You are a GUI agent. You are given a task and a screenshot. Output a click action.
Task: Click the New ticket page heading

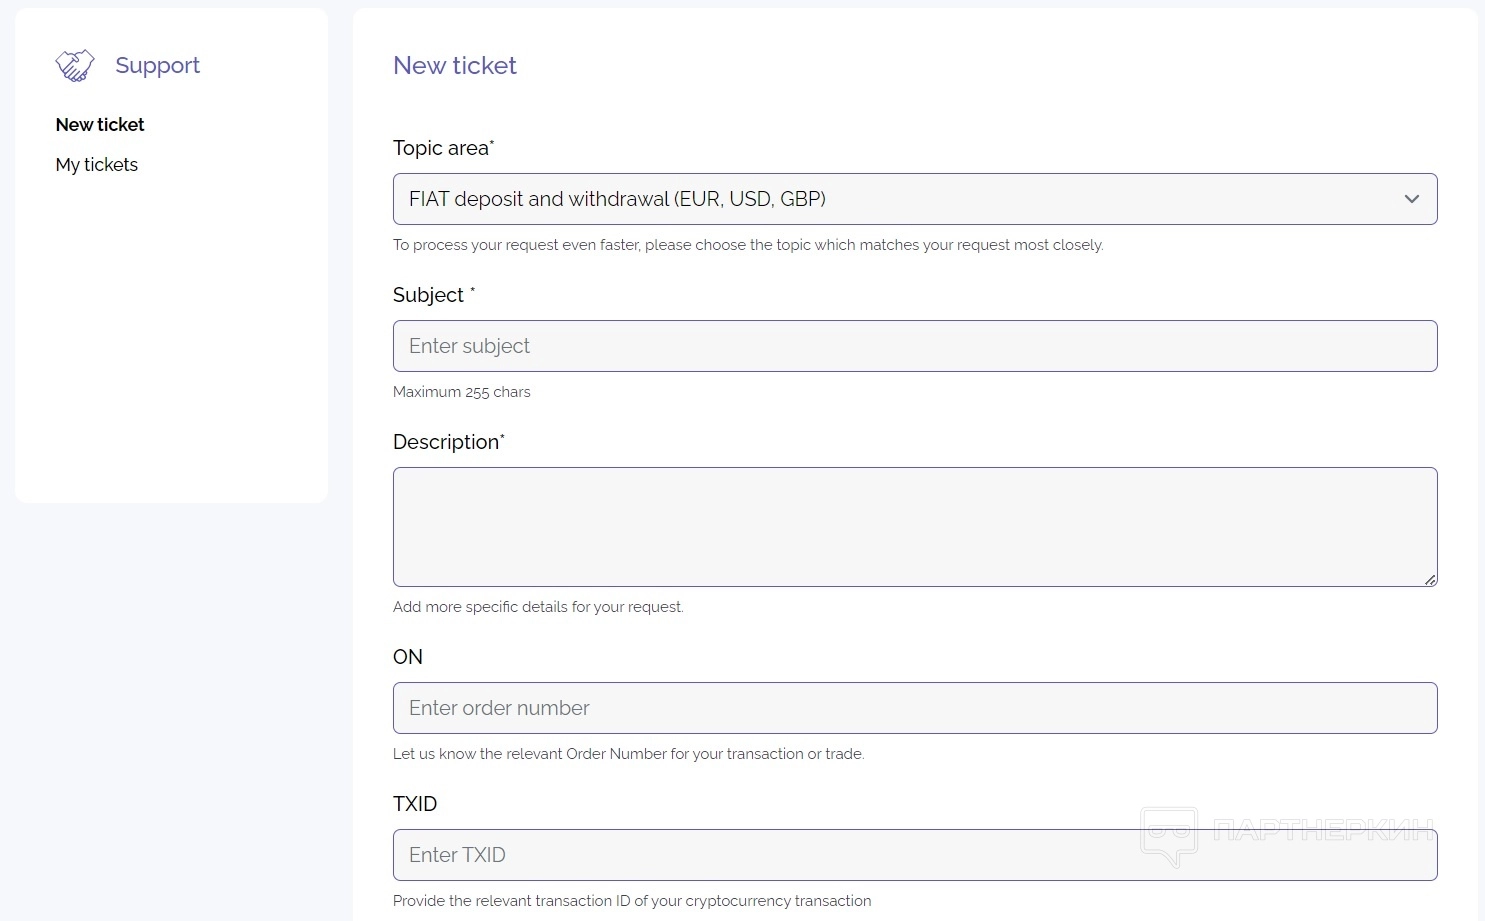click(x=455, y=66)
